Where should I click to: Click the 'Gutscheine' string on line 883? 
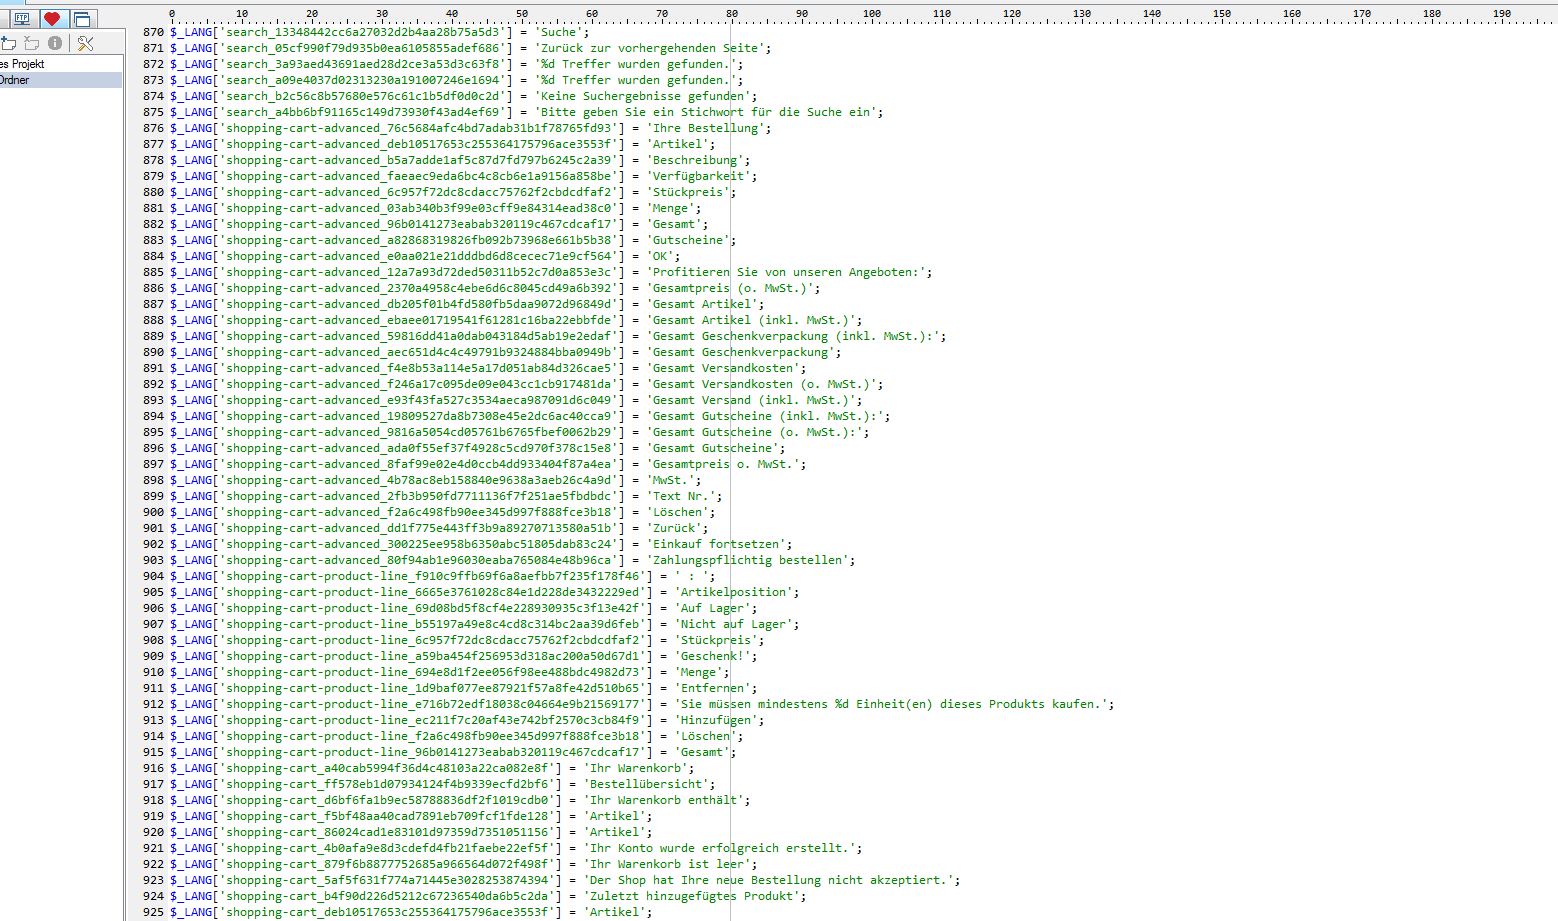[x=688, y=240]
